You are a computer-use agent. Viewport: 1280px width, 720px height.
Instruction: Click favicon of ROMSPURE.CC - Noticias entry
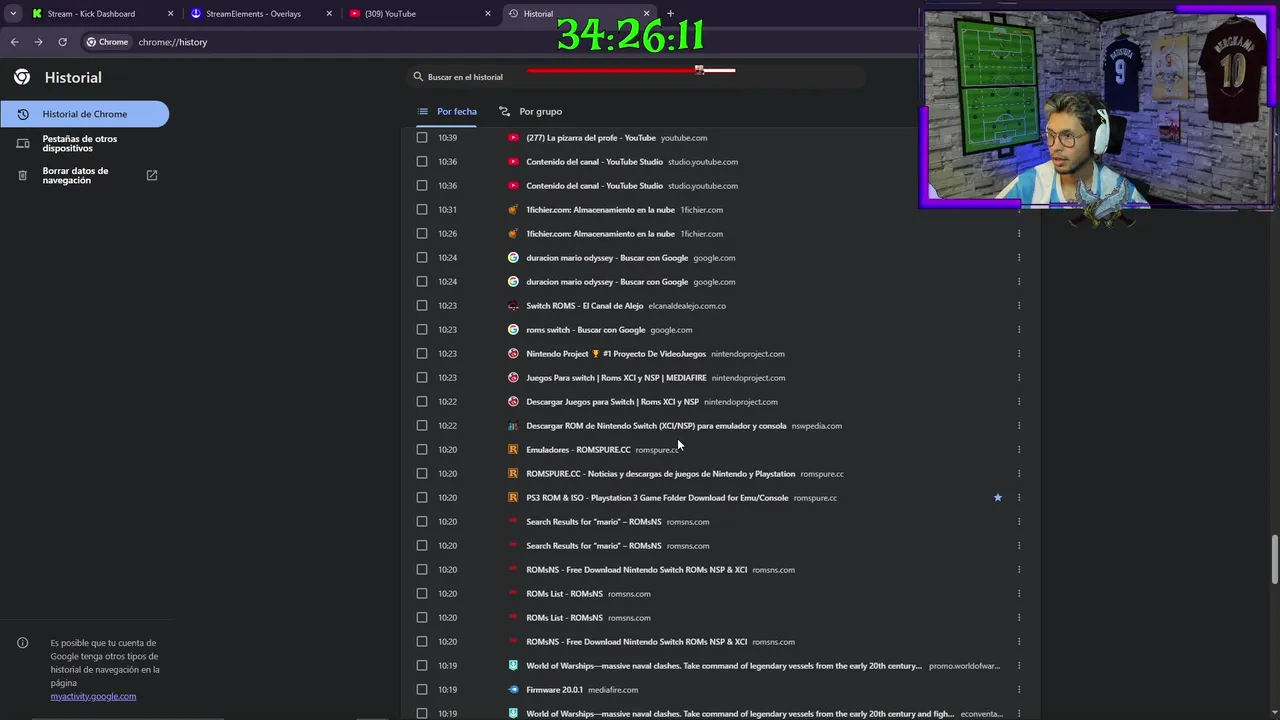pyautogui.click(x=513, y=474)
